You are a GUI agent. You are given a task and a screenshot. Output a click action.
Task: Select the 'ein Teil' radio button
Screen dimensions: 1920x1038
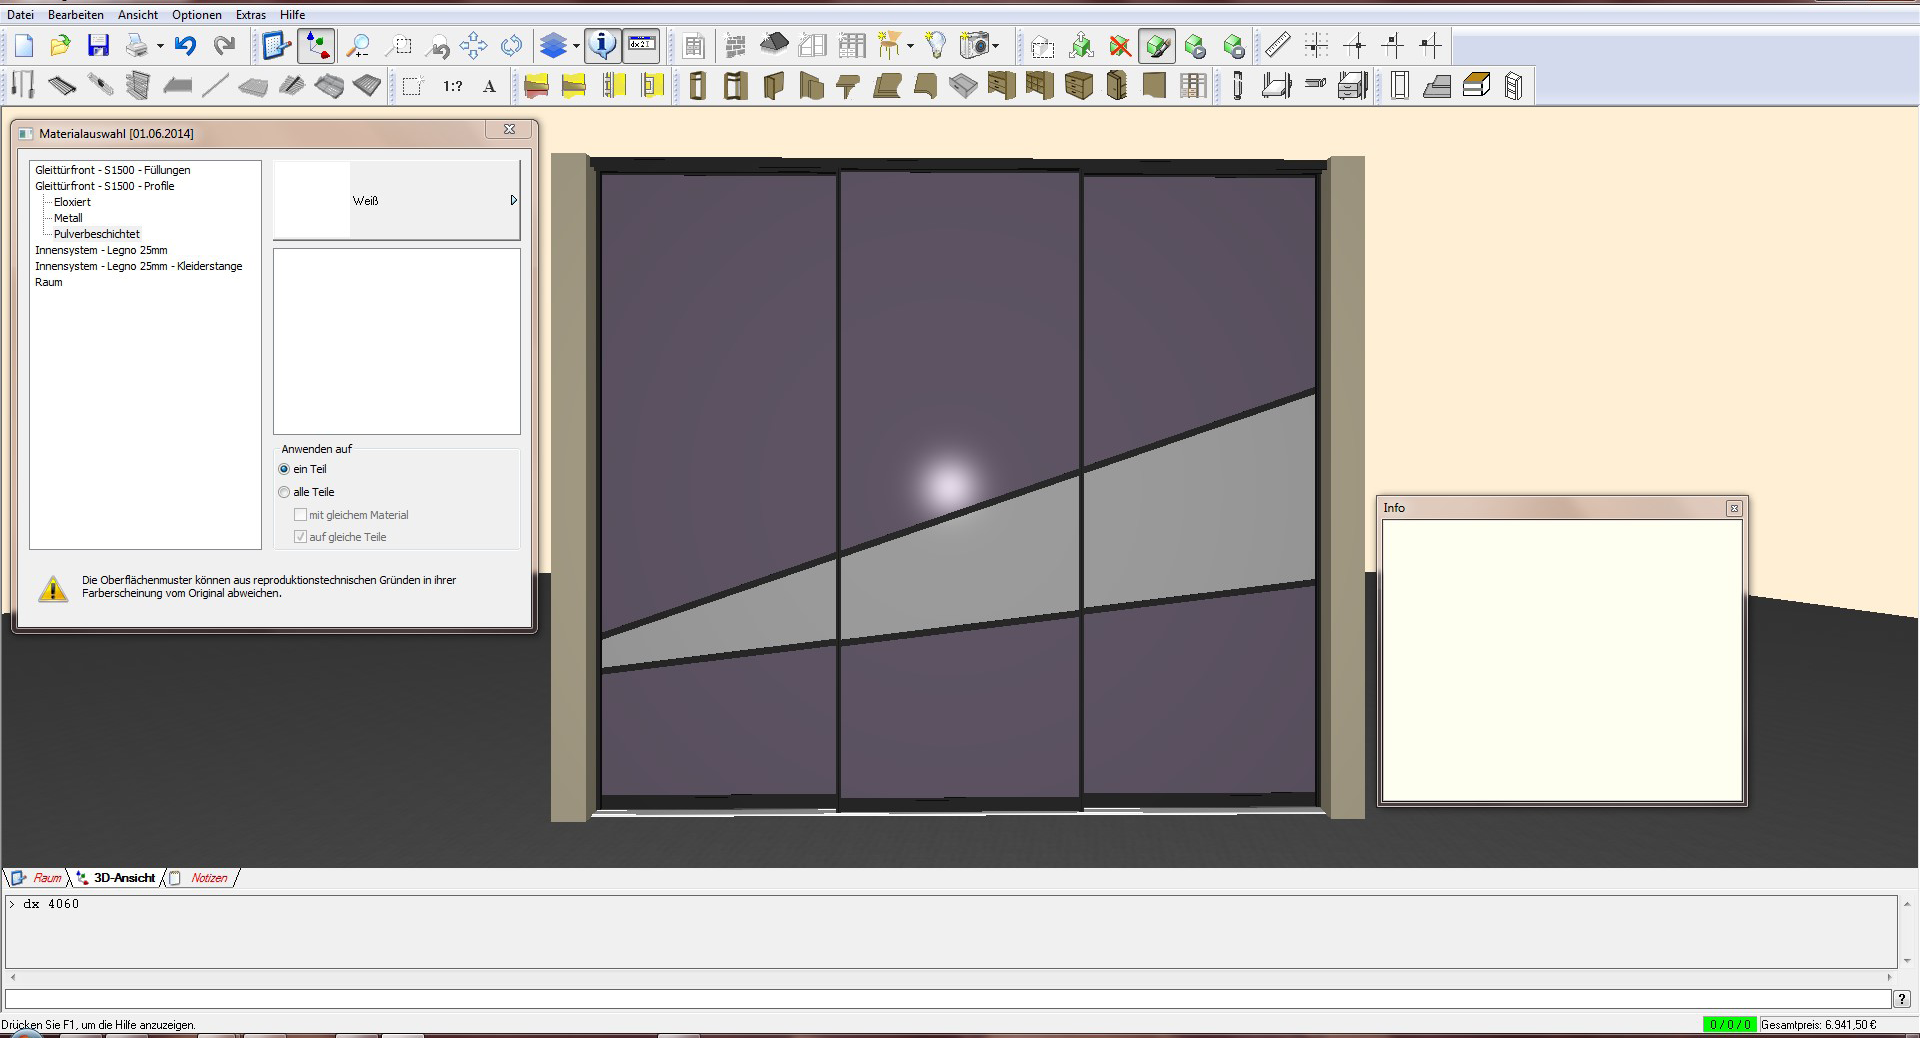[285, 469]
